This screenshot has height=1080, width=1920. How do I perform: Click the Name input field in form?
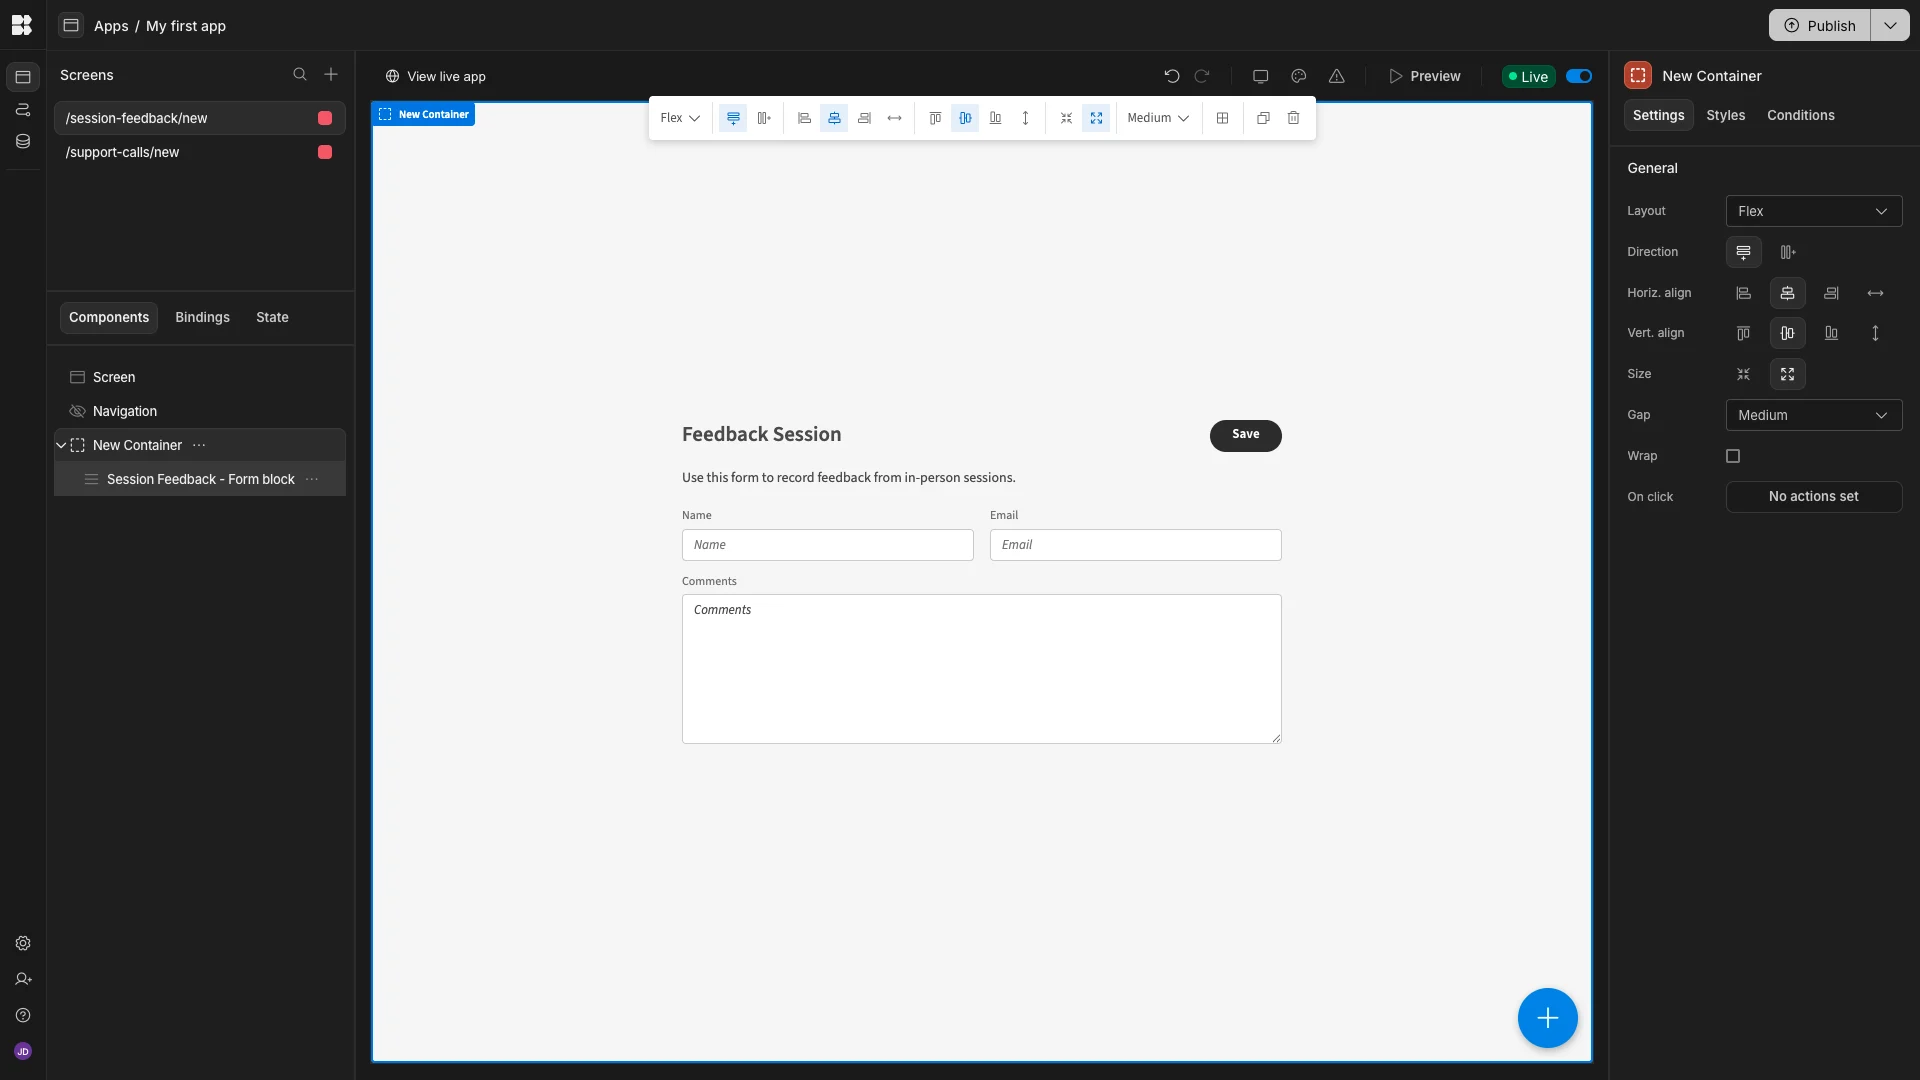[827, 545]
